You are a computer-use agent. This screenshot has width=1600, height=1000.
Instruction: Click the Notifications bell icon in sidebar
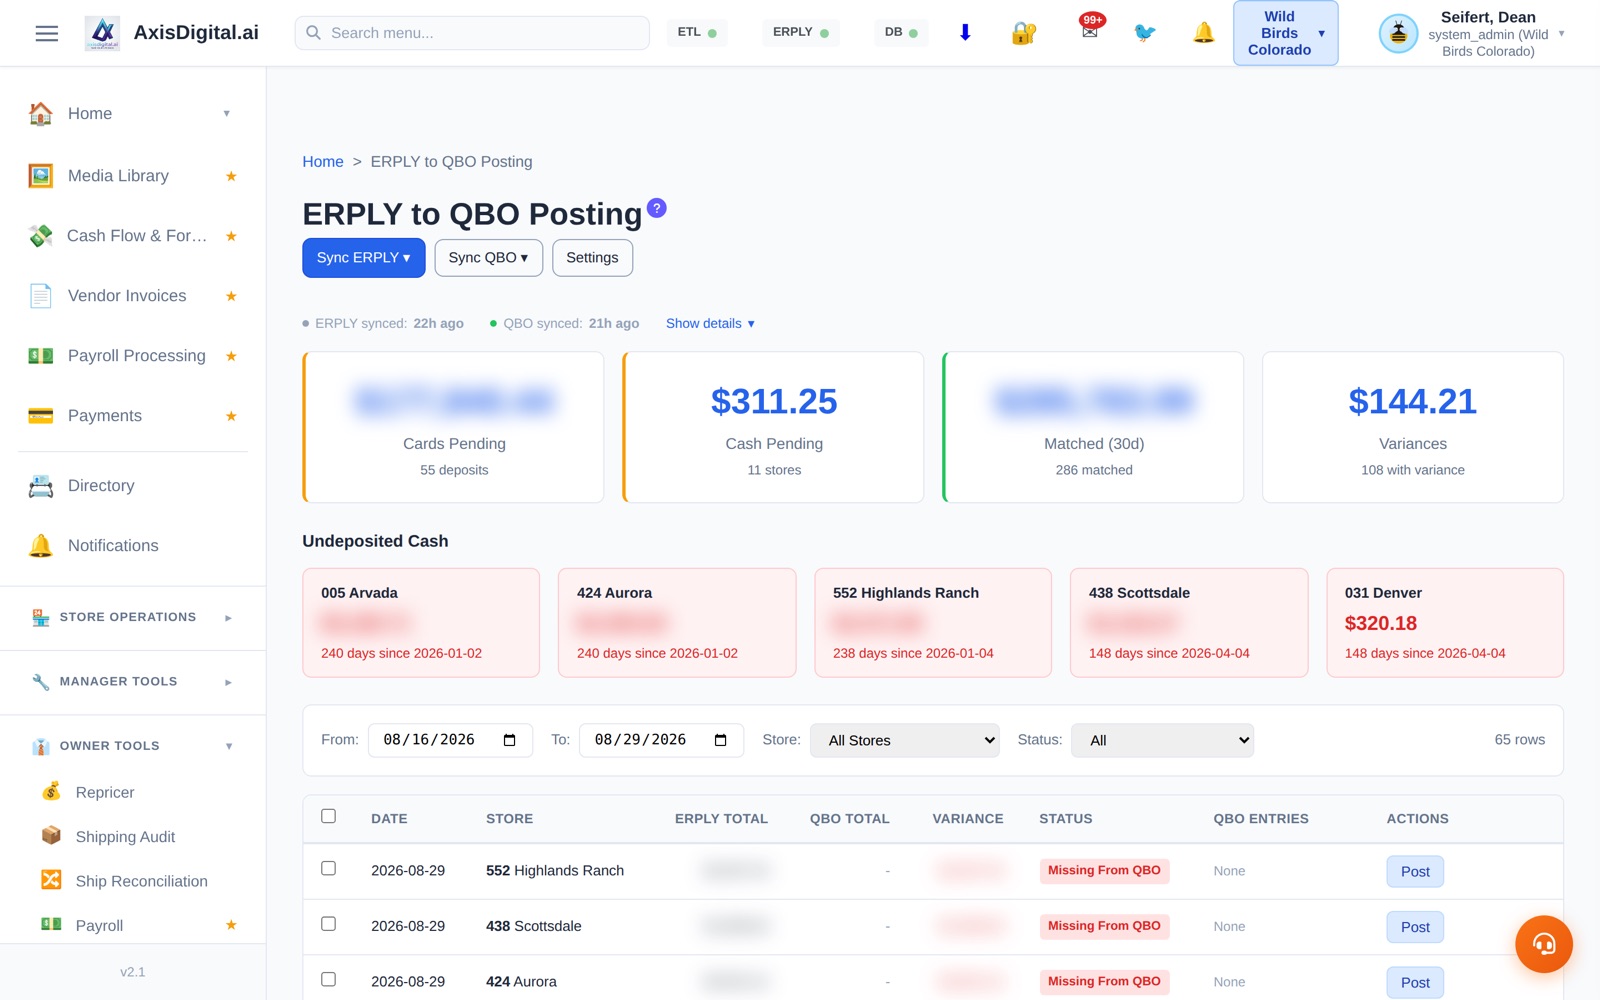click(x=41, y=546)
